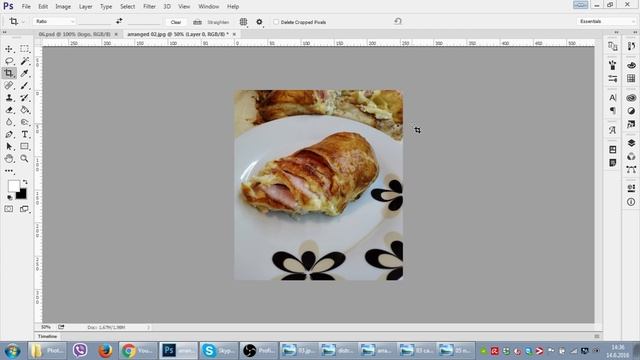Click the Windows Start button
640x360 pixels.
[x=12, y=351]
